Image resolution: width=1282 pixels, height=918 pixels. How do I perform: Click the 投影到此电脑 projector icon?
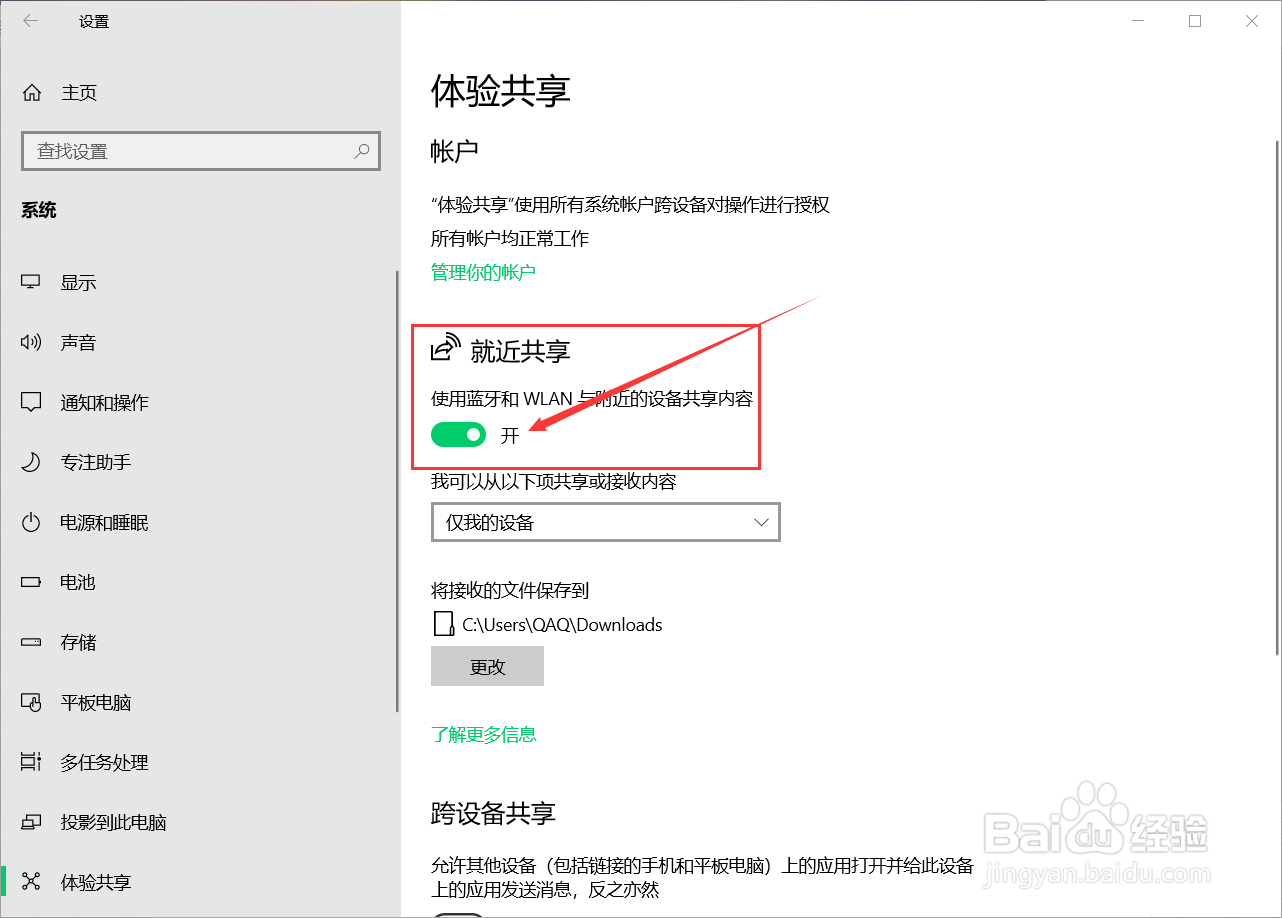coord(31,823)
